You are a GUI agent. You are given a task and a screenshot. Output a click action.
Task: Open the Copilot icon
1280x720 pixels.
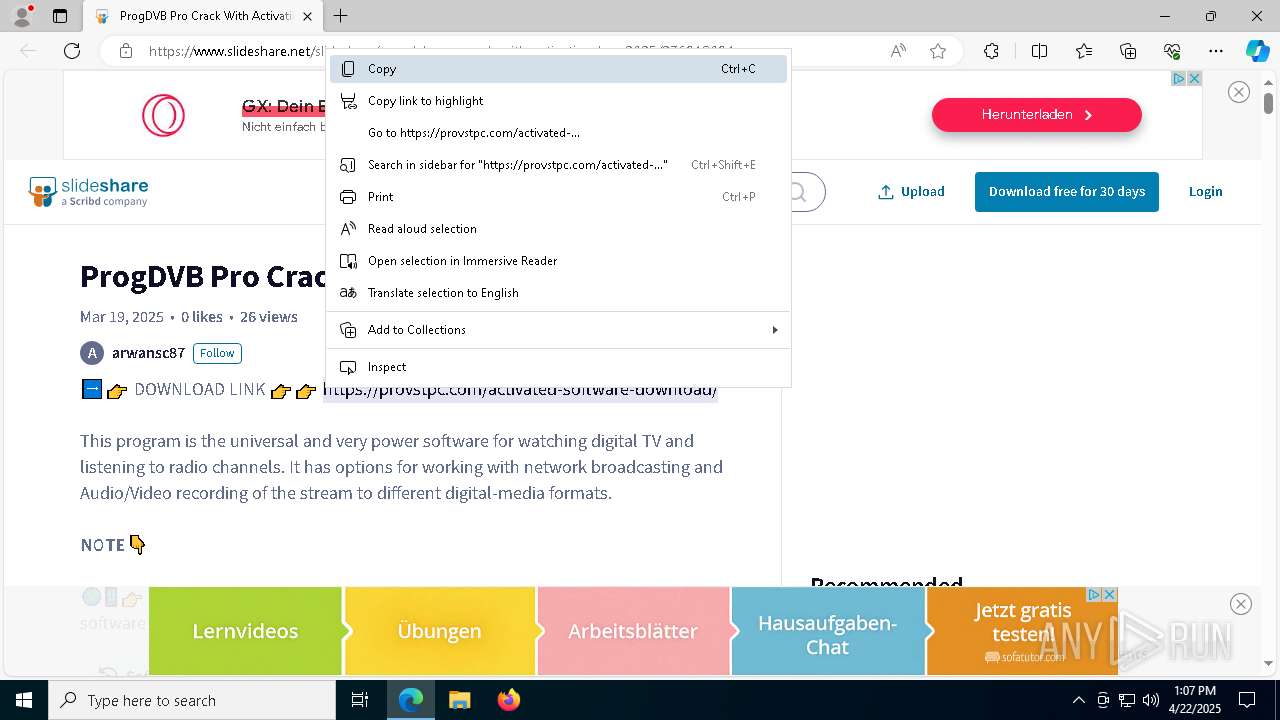tap(1257, 51)
